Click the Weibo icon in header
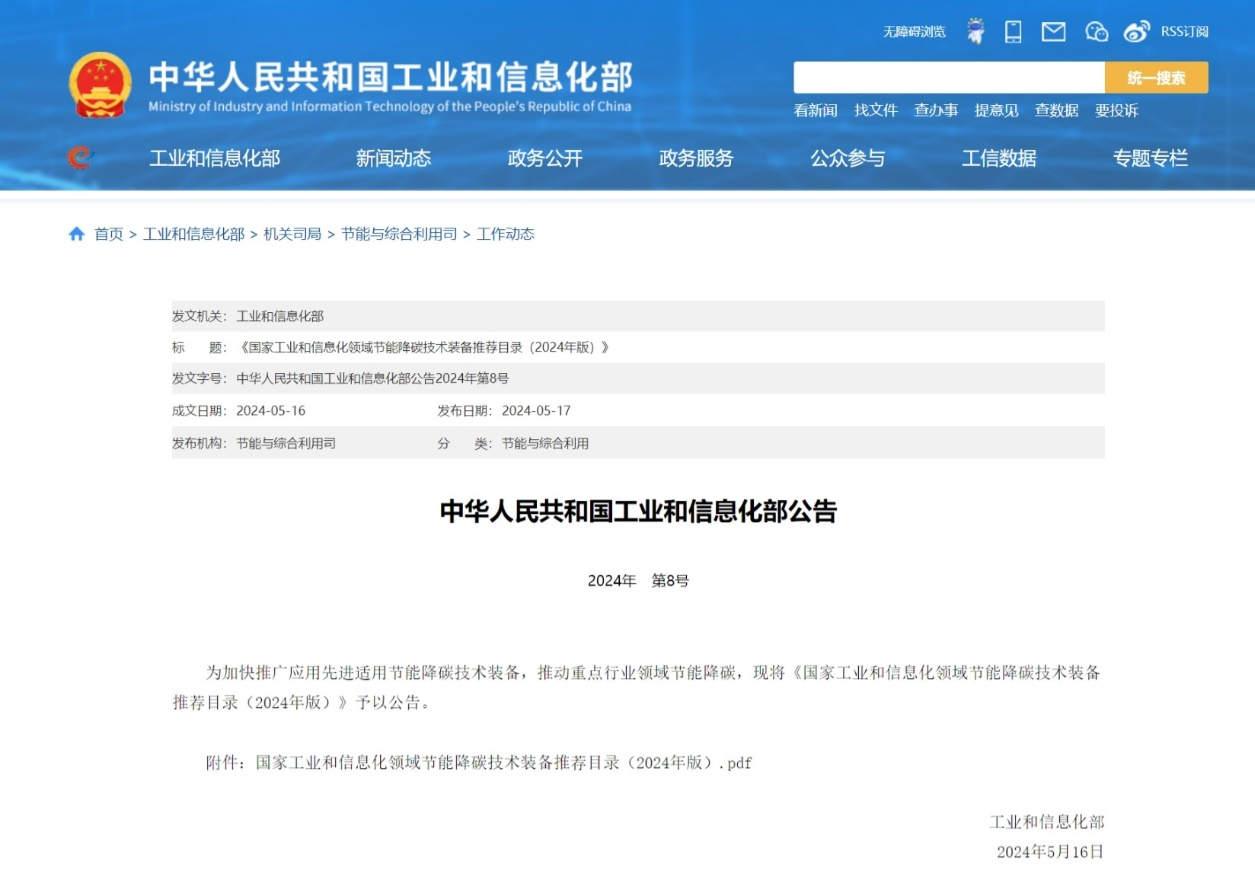 tap(1136, 32)
